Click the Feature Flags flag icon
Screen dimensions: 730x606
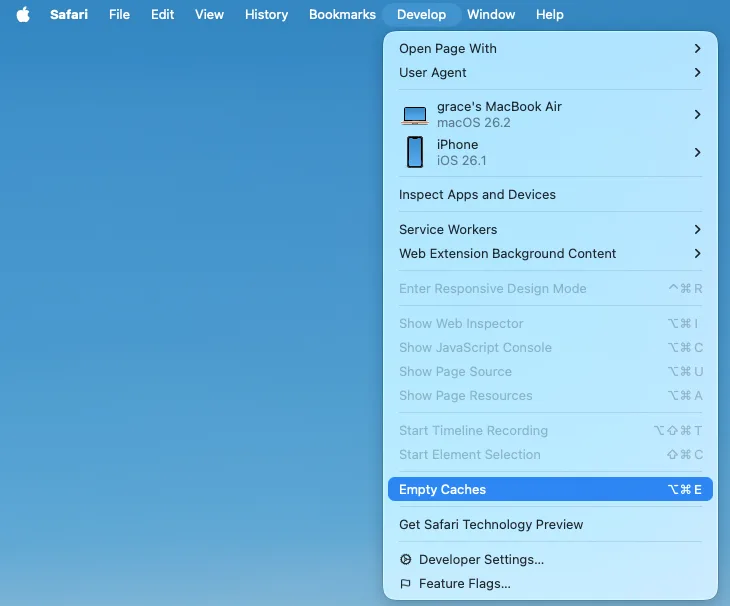[406, 584]
